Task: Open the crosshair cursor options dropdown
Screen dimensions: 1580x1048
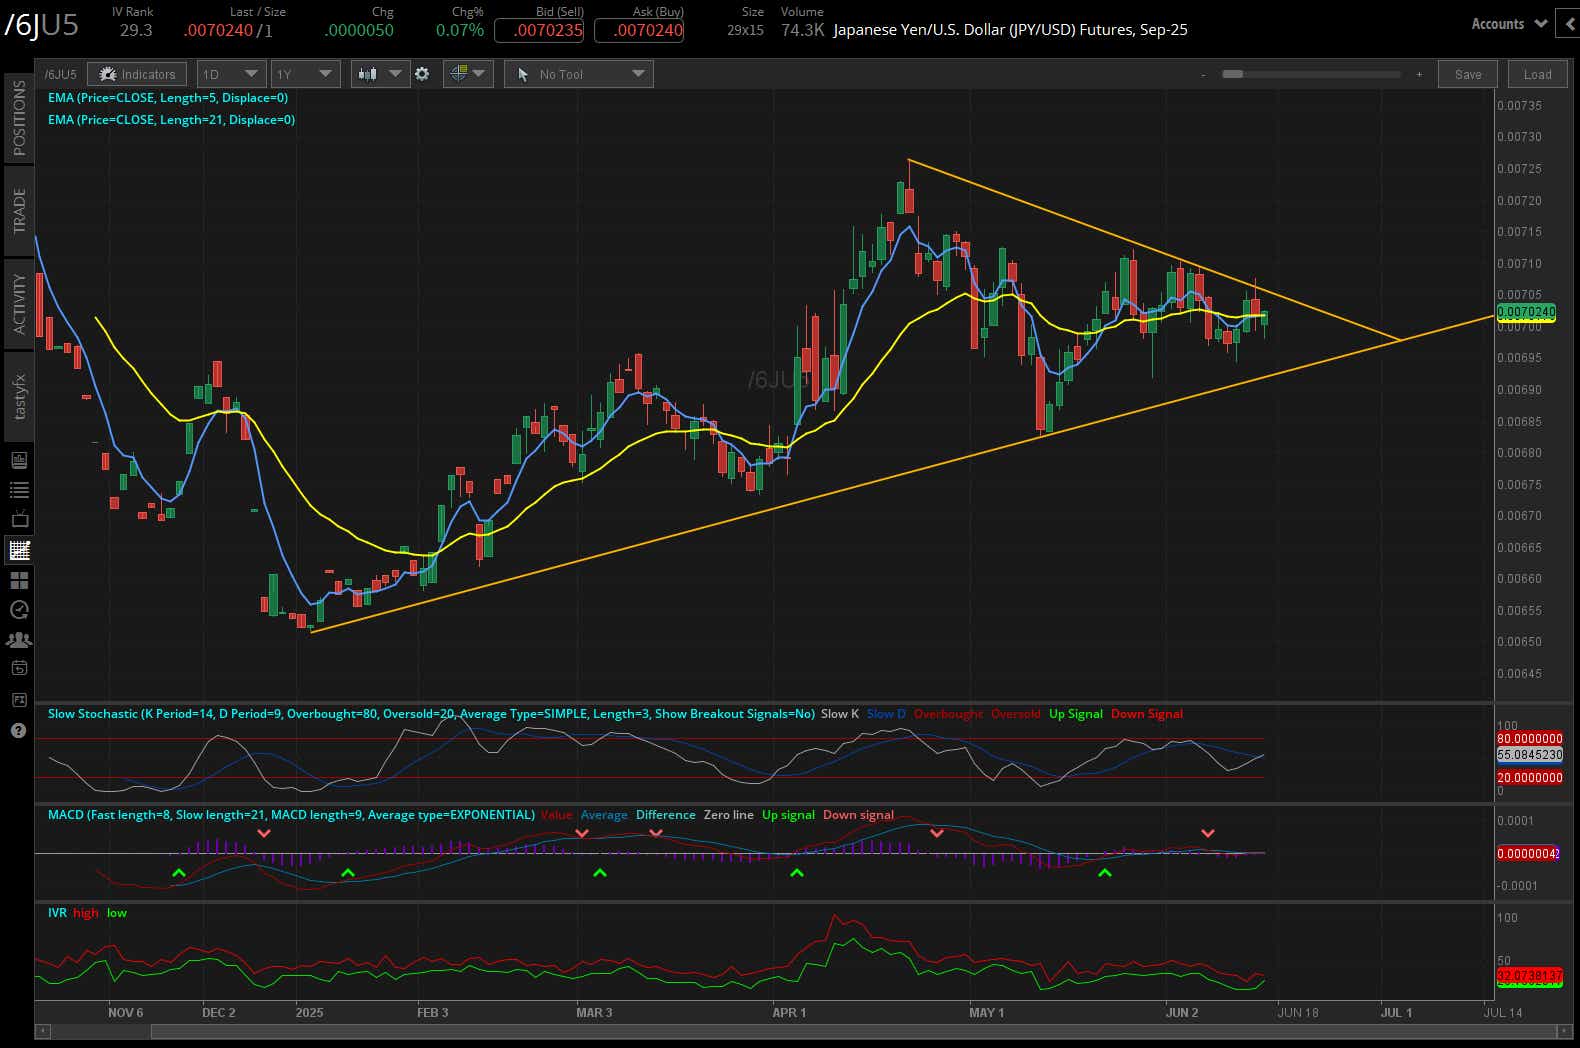Action: (x=467, y=74)
